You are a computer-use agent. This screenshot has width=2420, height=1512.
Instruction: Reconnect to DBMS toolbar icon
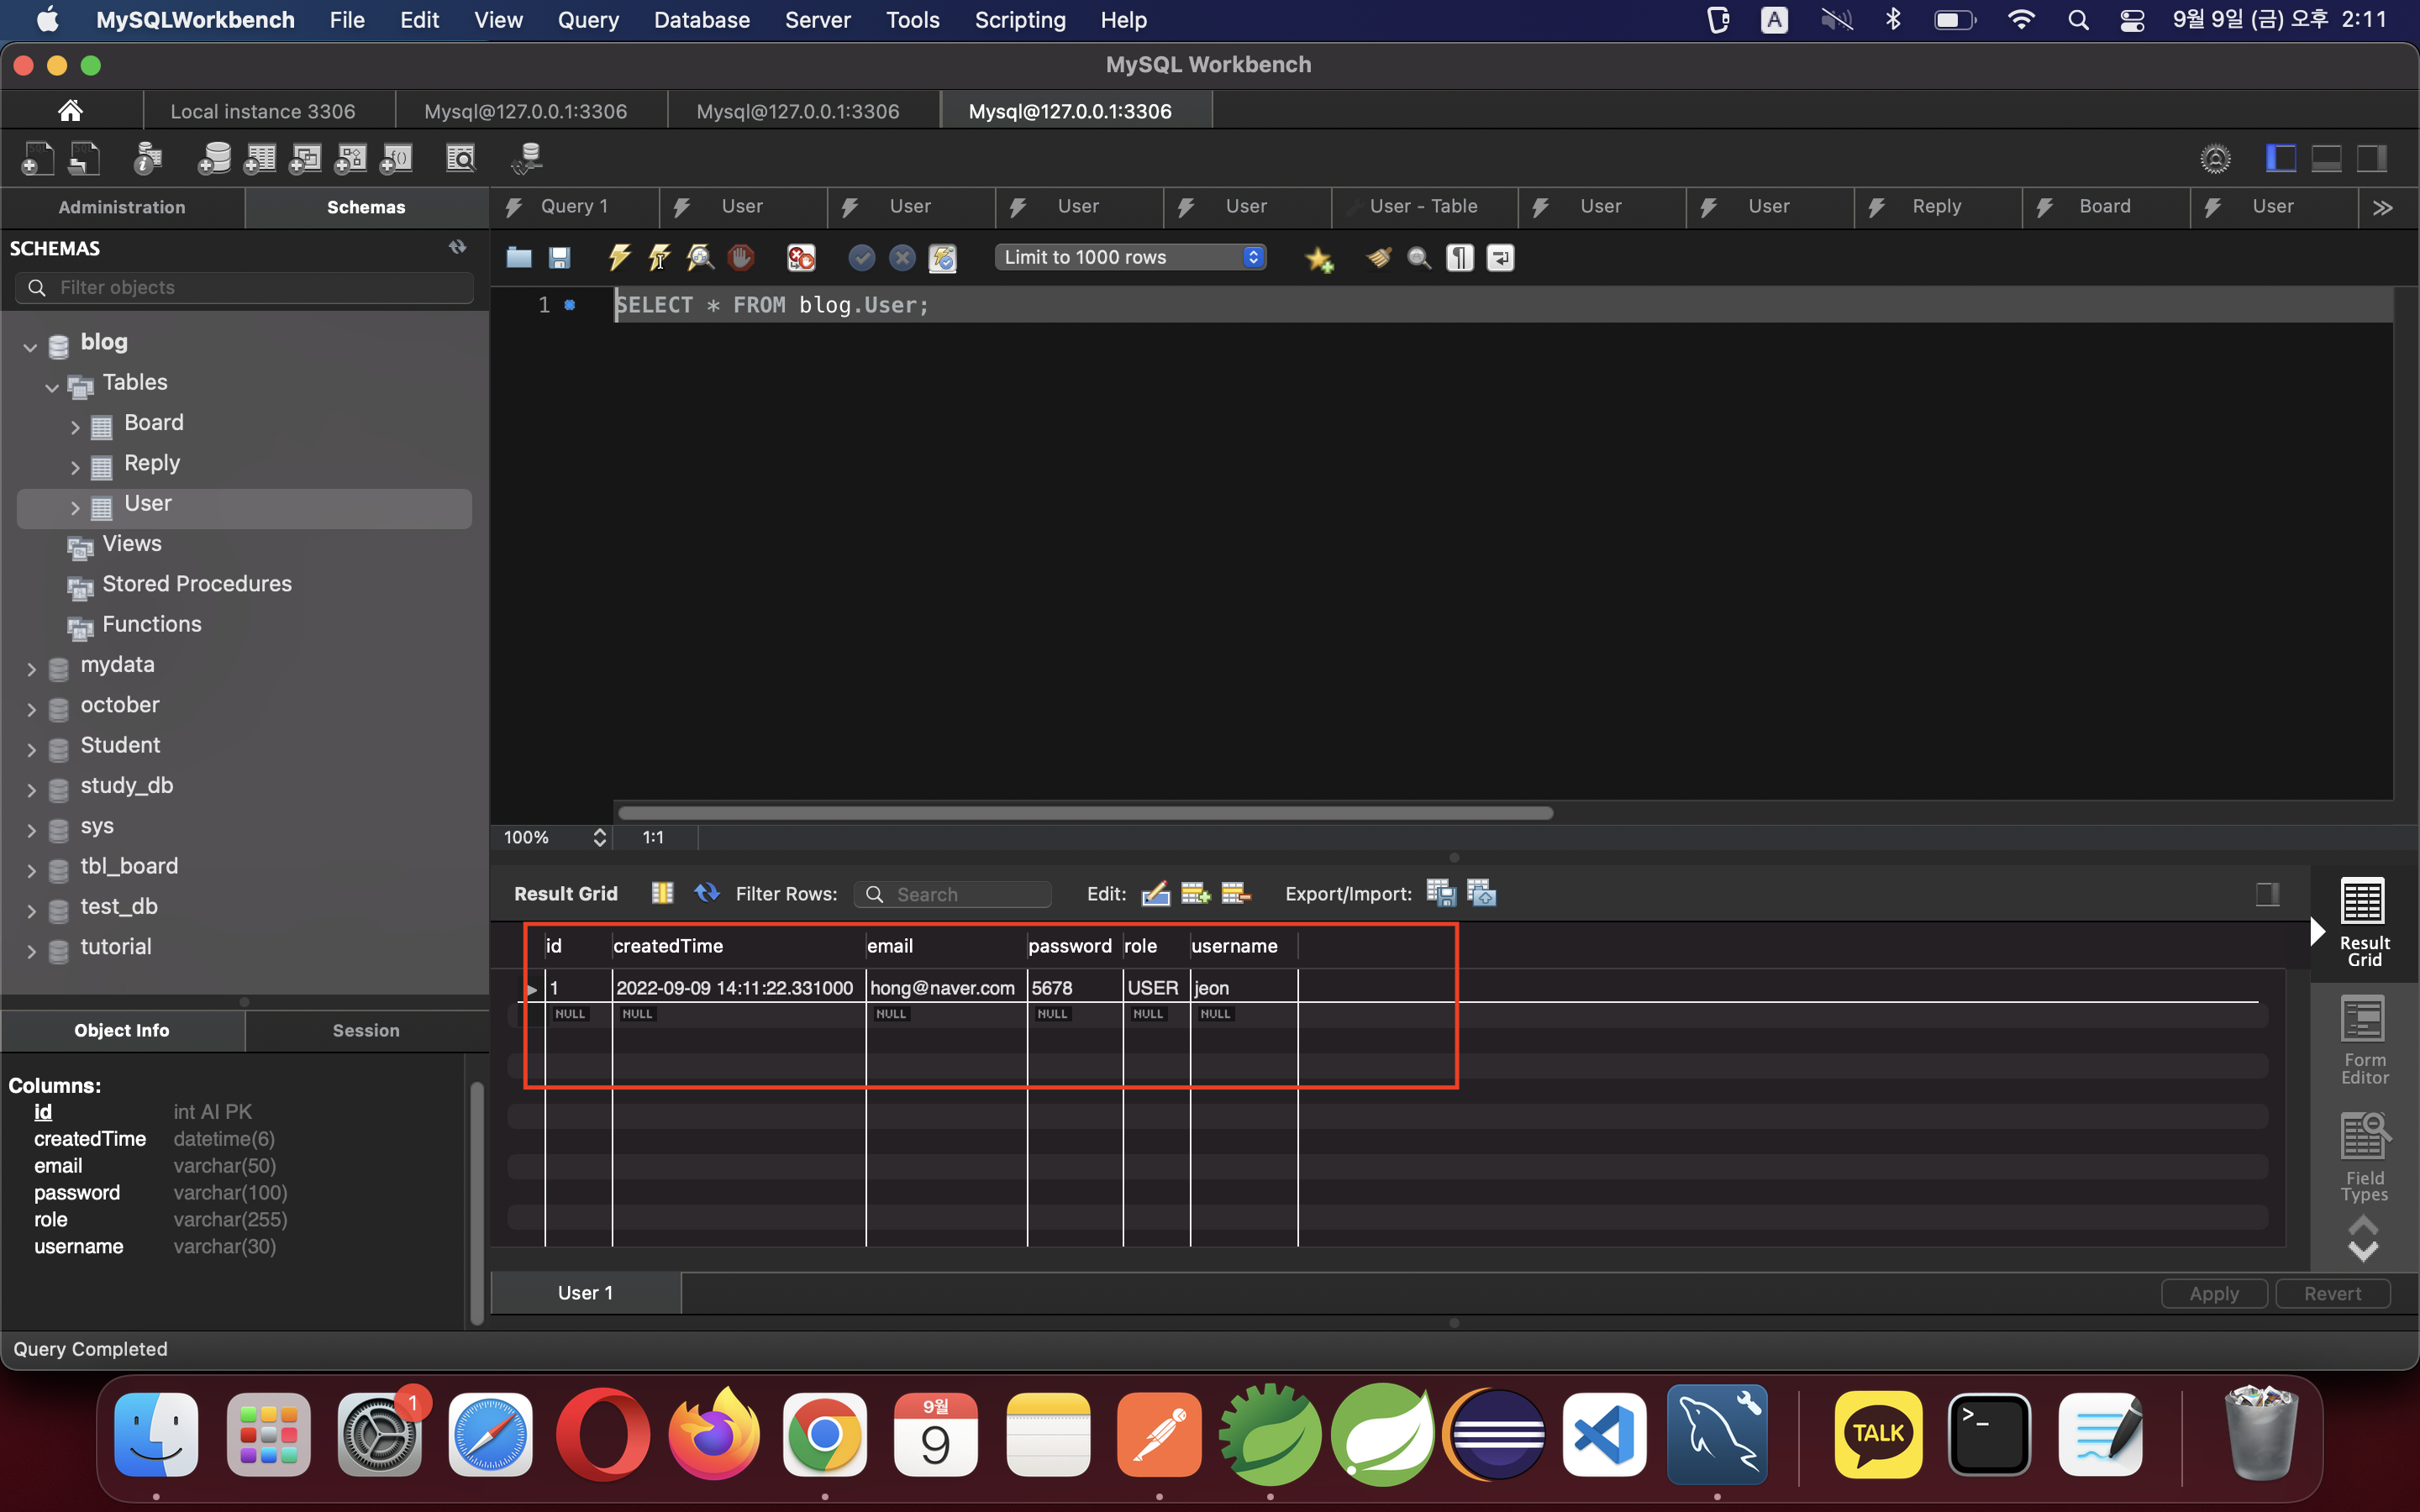(x=527, y=158)
